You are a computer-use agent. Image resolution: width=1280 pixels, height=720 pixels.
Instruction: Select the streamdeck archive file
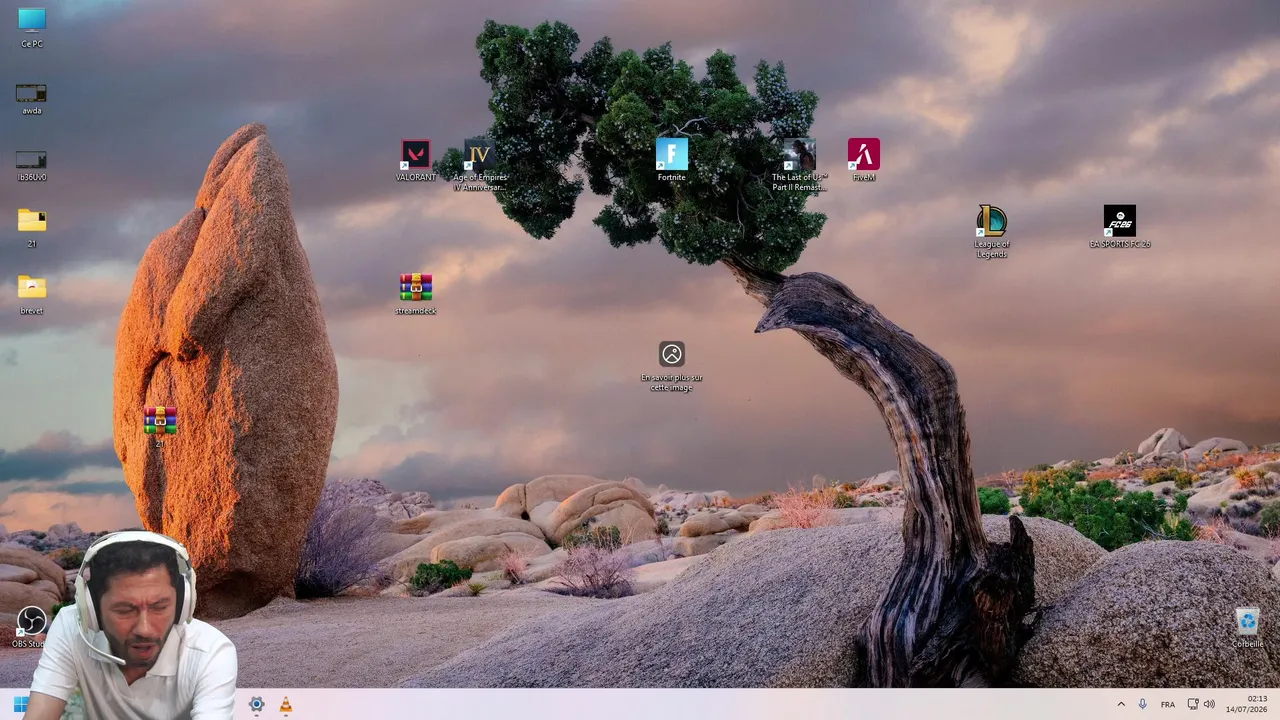pyautogui.click(x=415, y=293)
